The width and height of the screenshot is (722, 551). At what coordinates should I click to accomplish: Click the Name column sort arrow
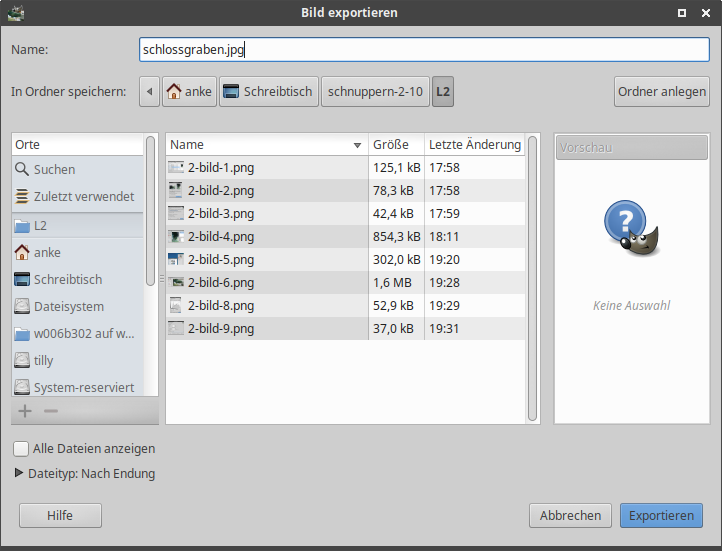357,145
